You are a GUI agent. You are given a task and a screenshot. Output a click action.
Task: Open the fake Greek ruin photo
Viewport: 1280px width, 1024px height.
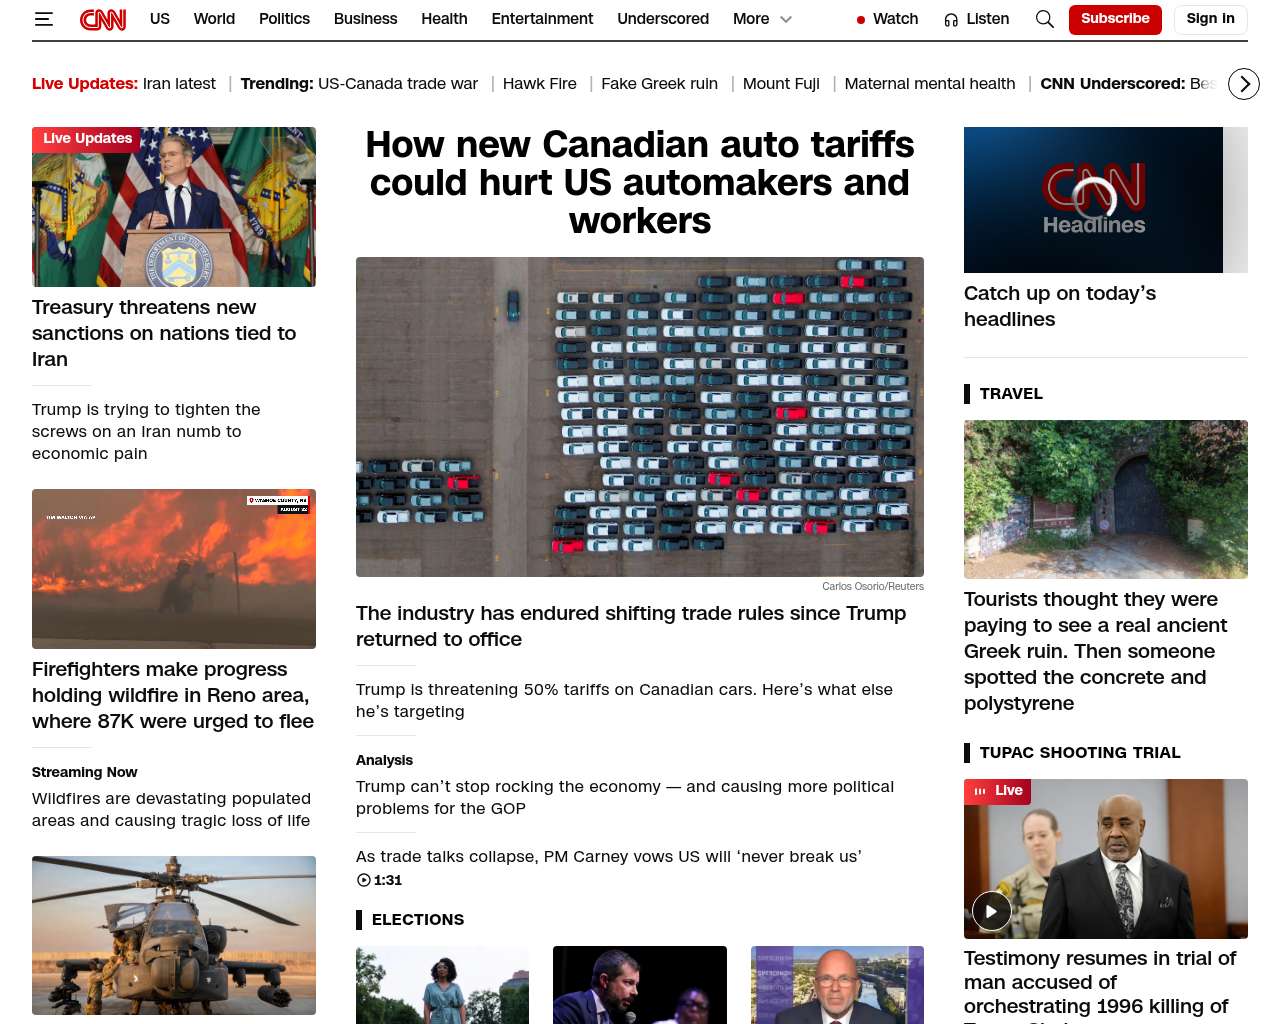tap(1106, 499)
